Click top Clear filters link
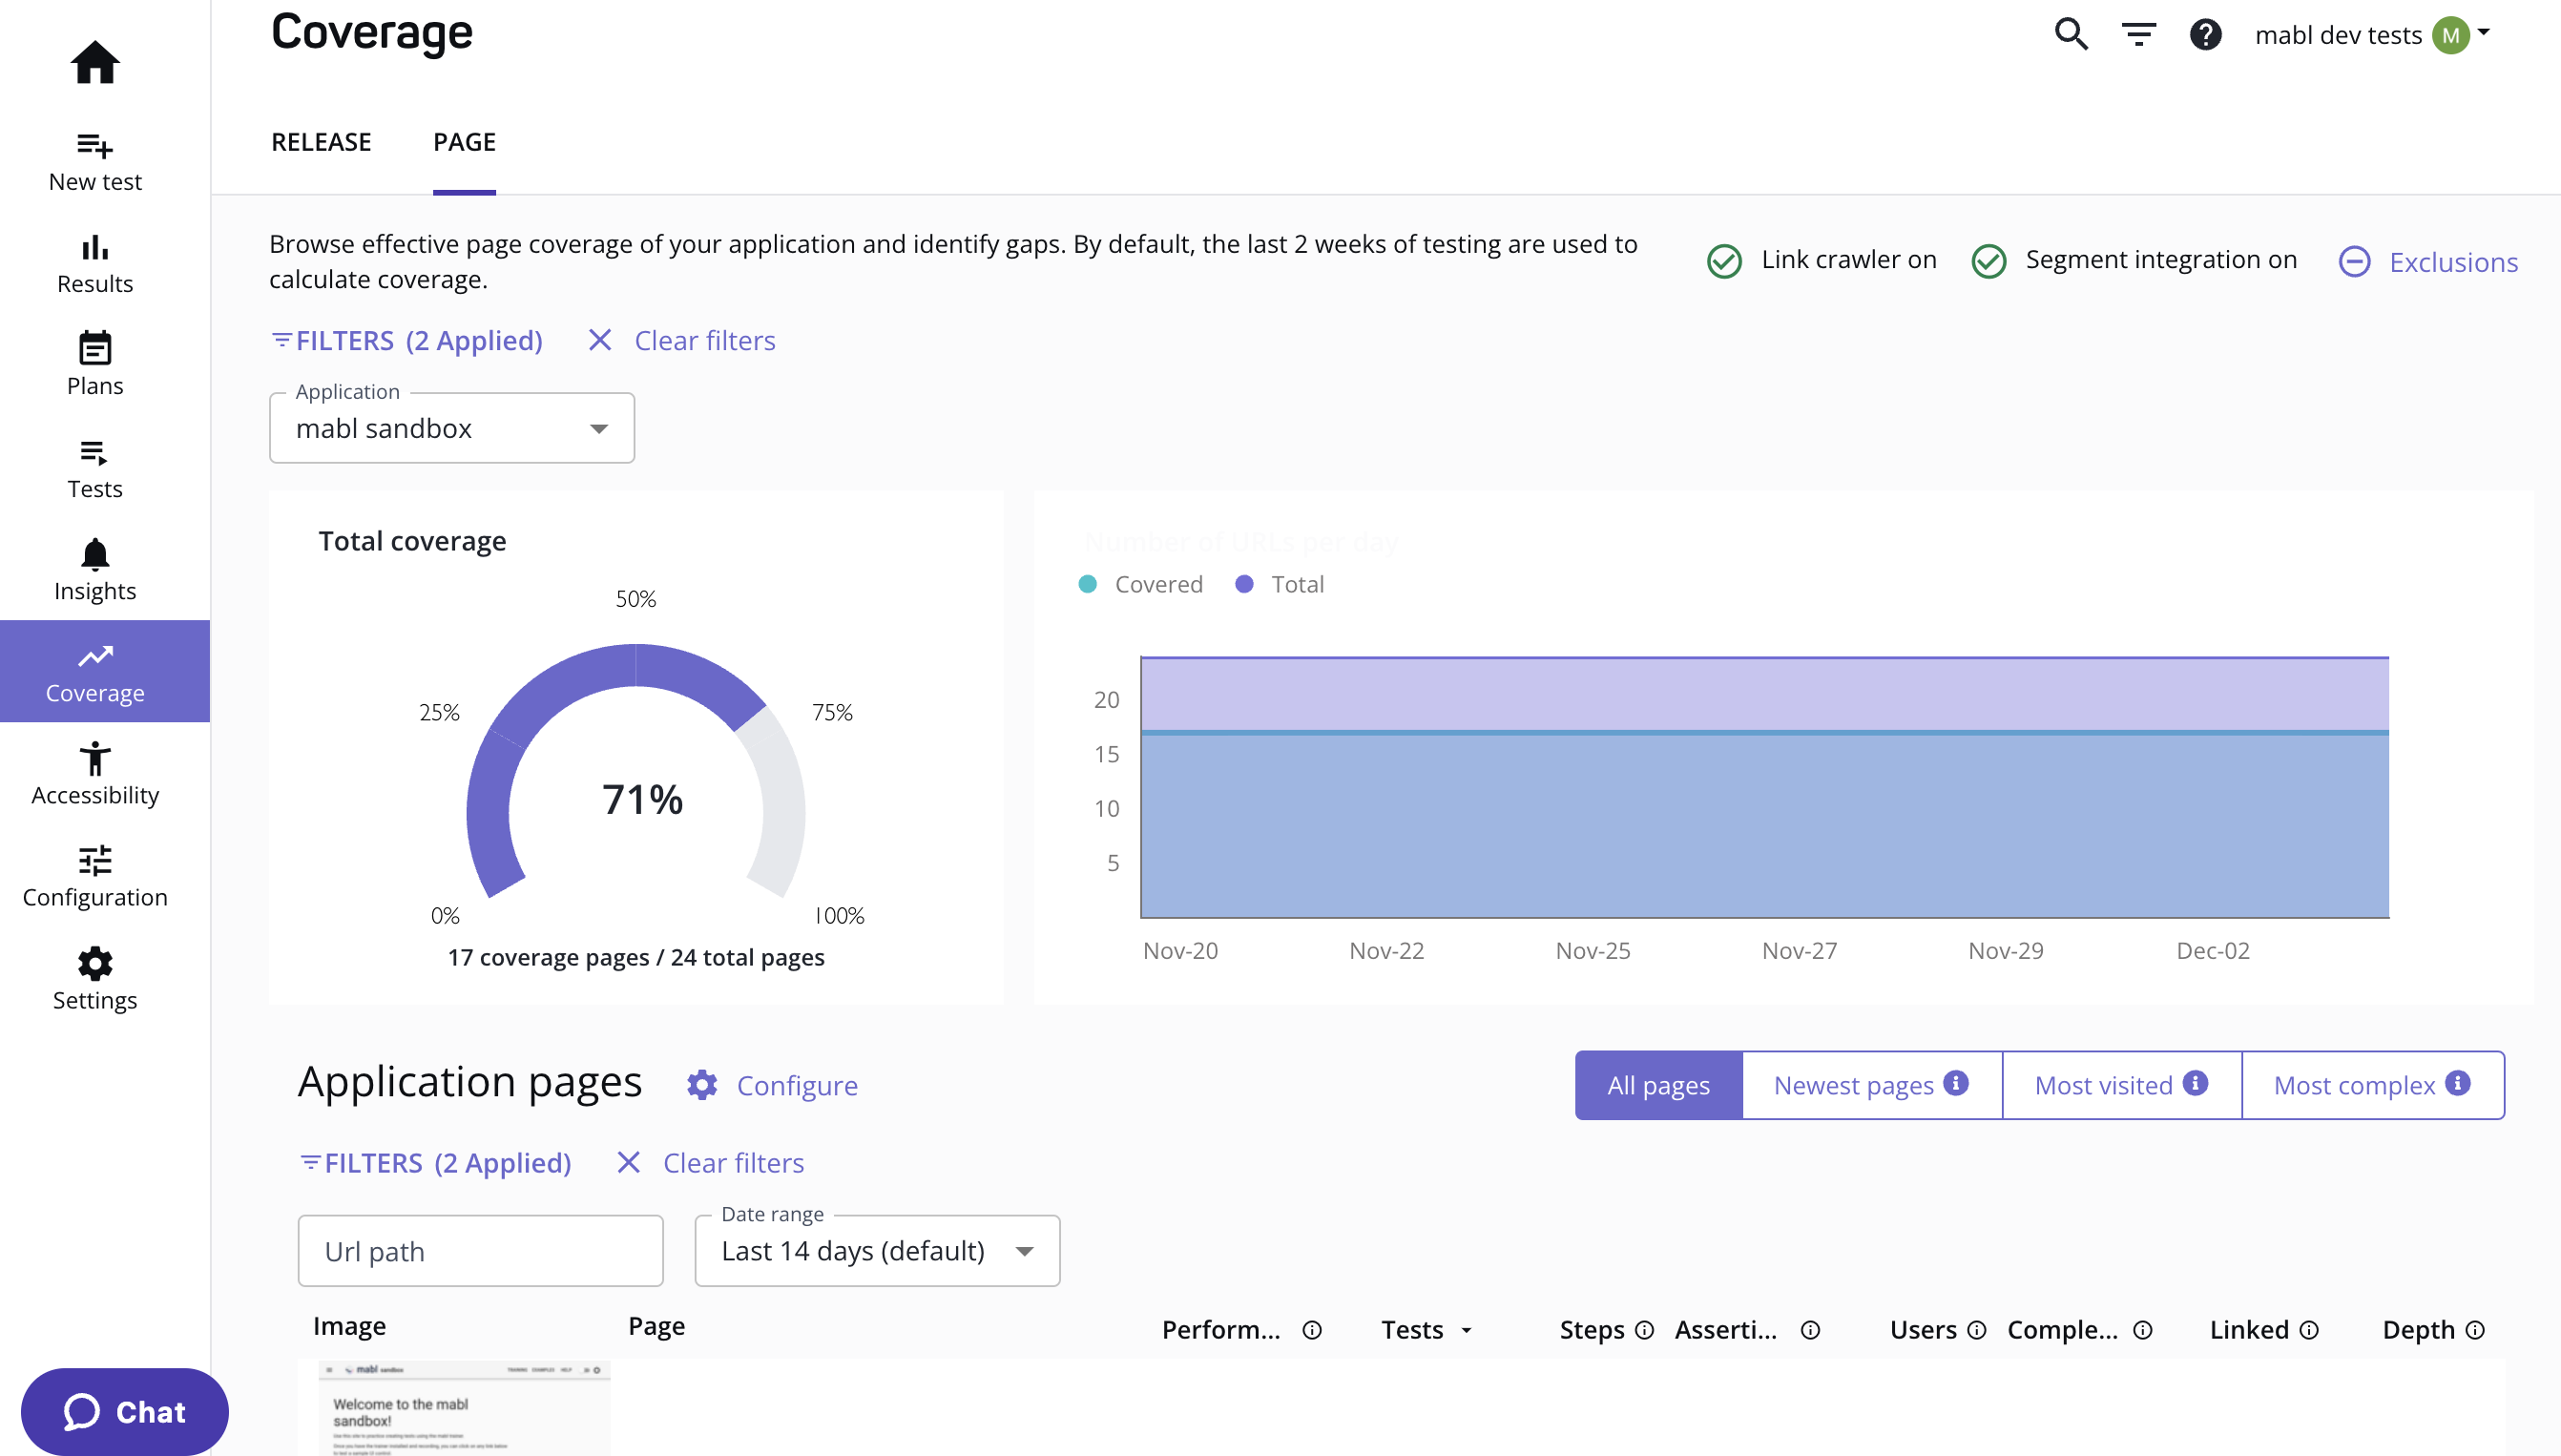The width and height of the screenshot is (2561, 1456). pos(705,341)
